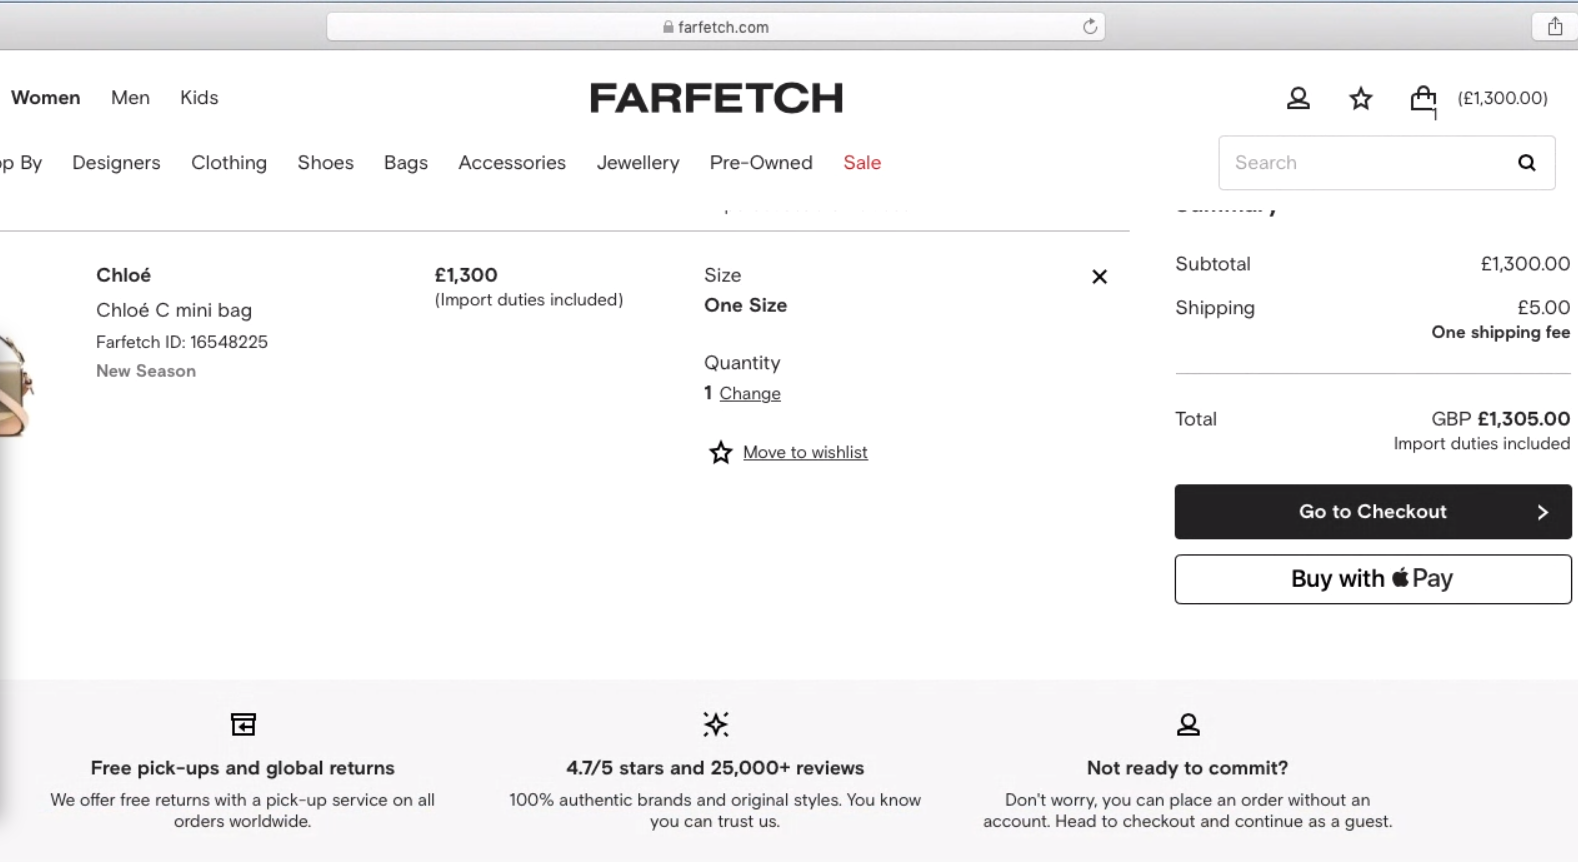Remove the Chloé C mini bag item

(1099, 277)
